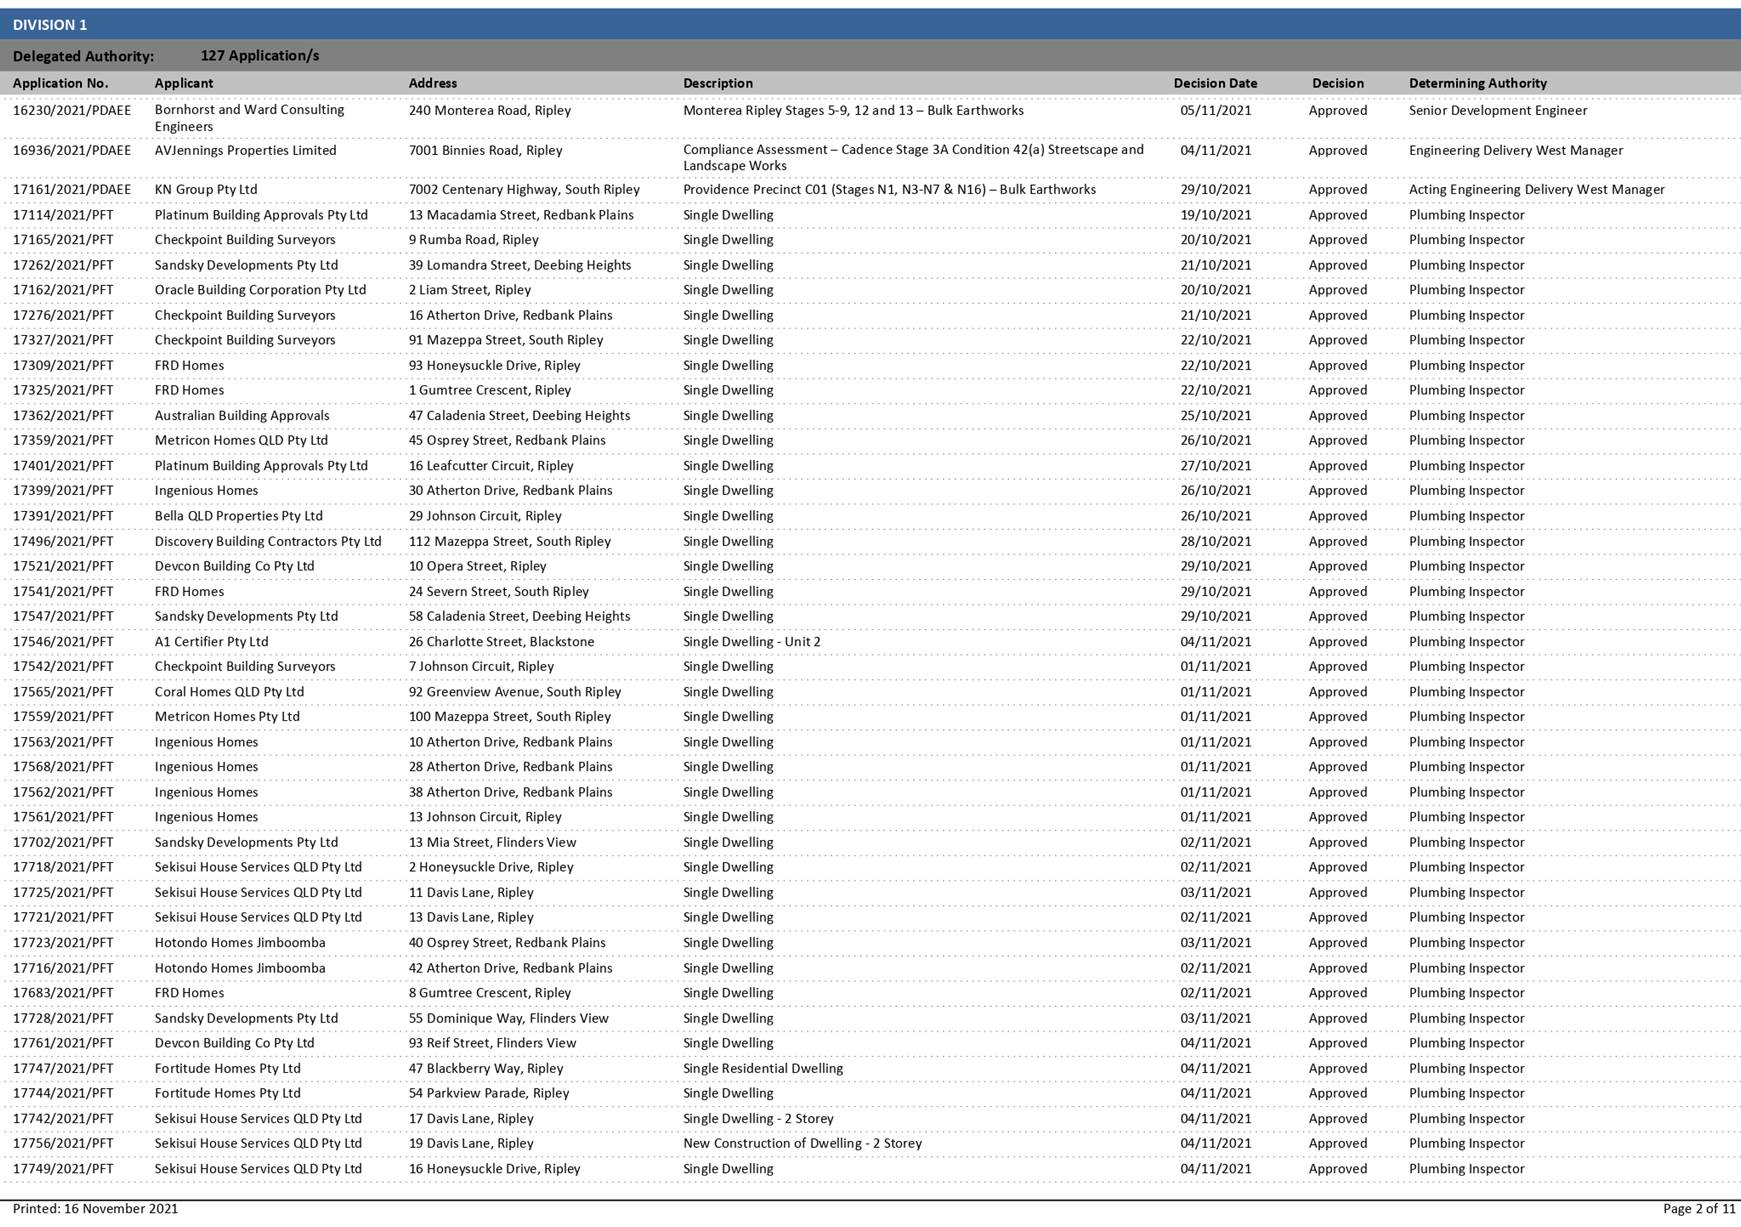This screenshot has width=1741, height=1227.
Task: Click 93 Reif Street, Flinders View
Action: (x=492, y=1043)
